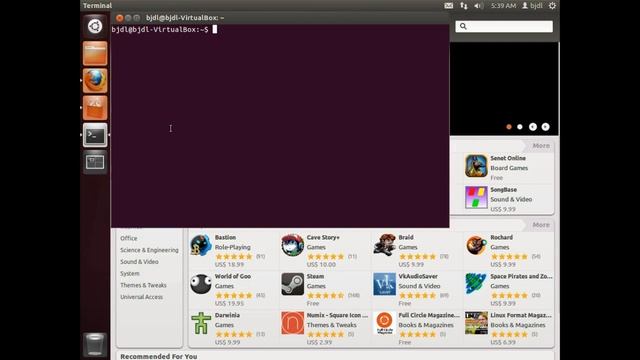Focus the terminal command prompt area
Viewport: 640px width, 360px height.
coord(280,126)
